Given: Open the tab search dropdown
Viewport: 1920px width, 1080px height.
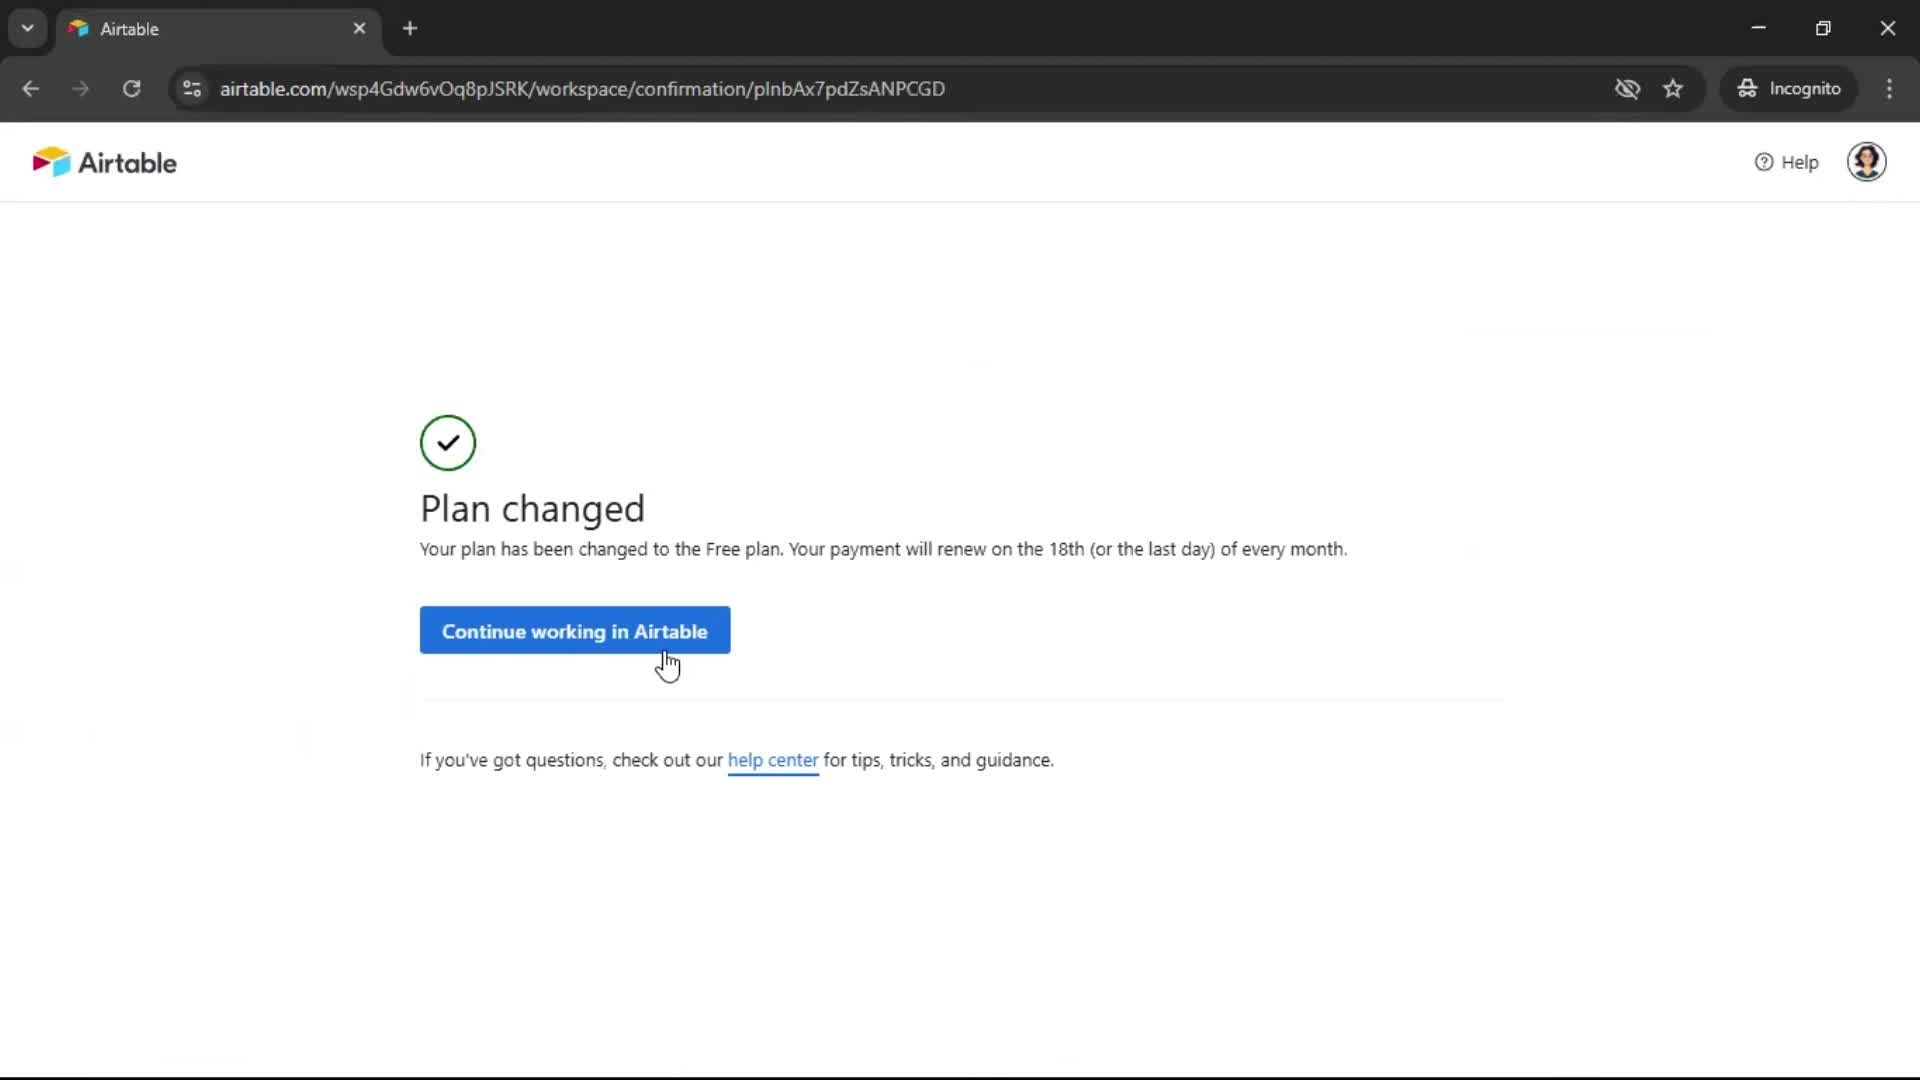Looking at the screenshot, I should (x=28, y=28).
